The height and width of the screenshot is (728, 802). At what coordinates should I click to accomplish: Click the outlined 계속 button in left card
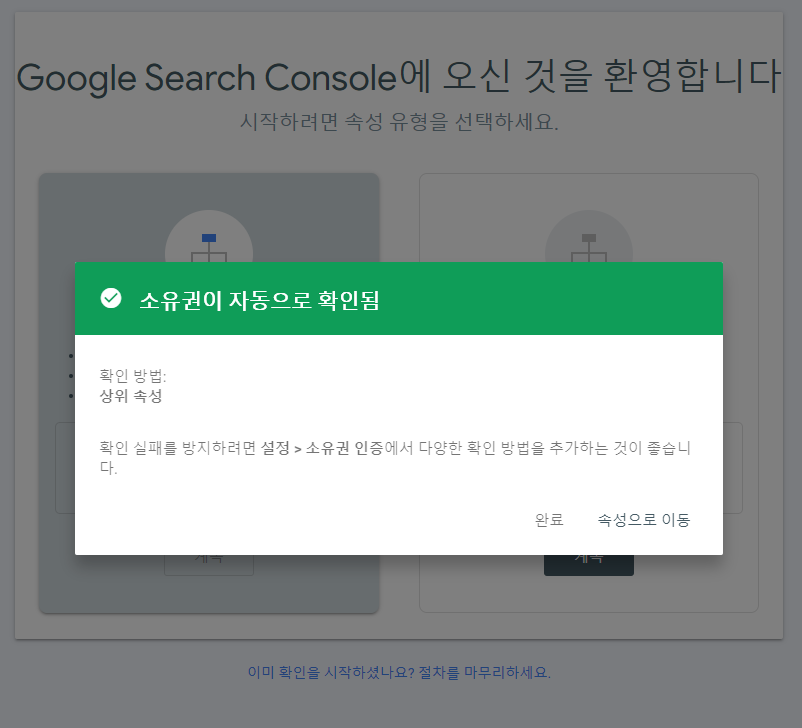coord(209,565)
